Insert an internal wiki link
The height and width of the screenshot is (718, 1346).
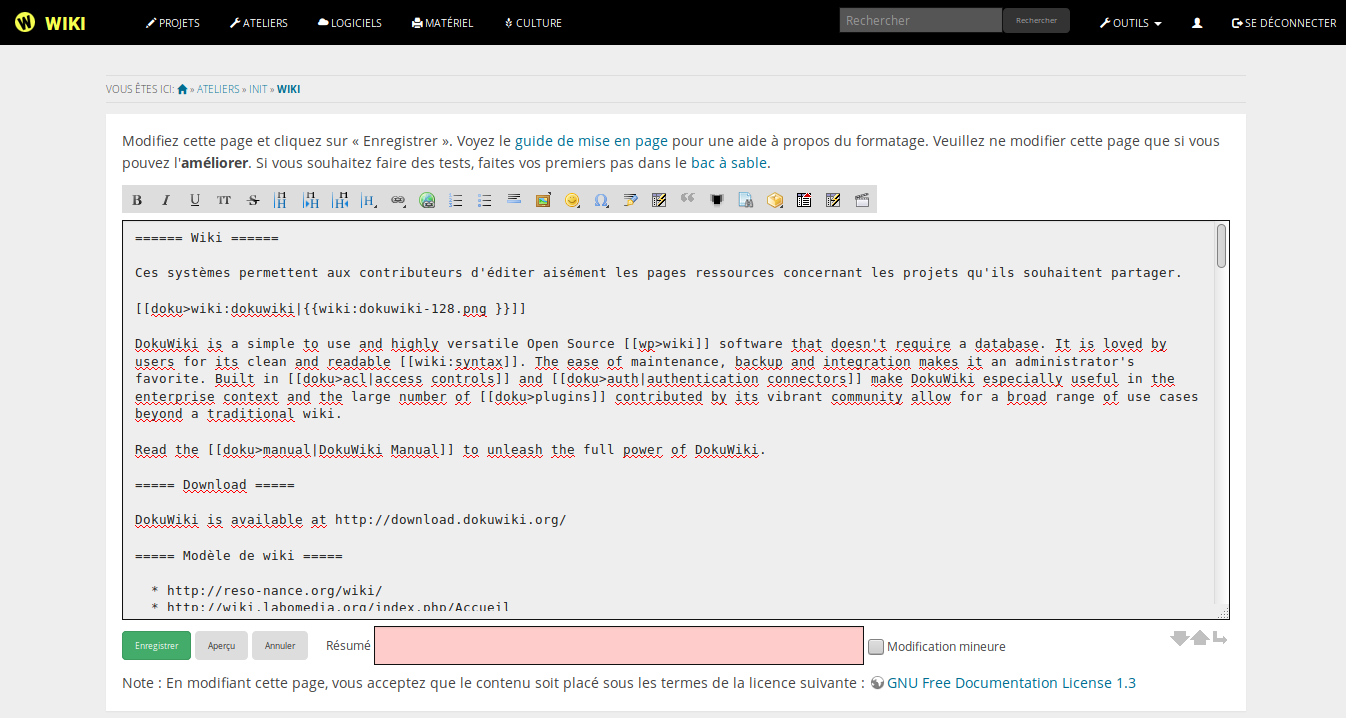tap(397, 200)
